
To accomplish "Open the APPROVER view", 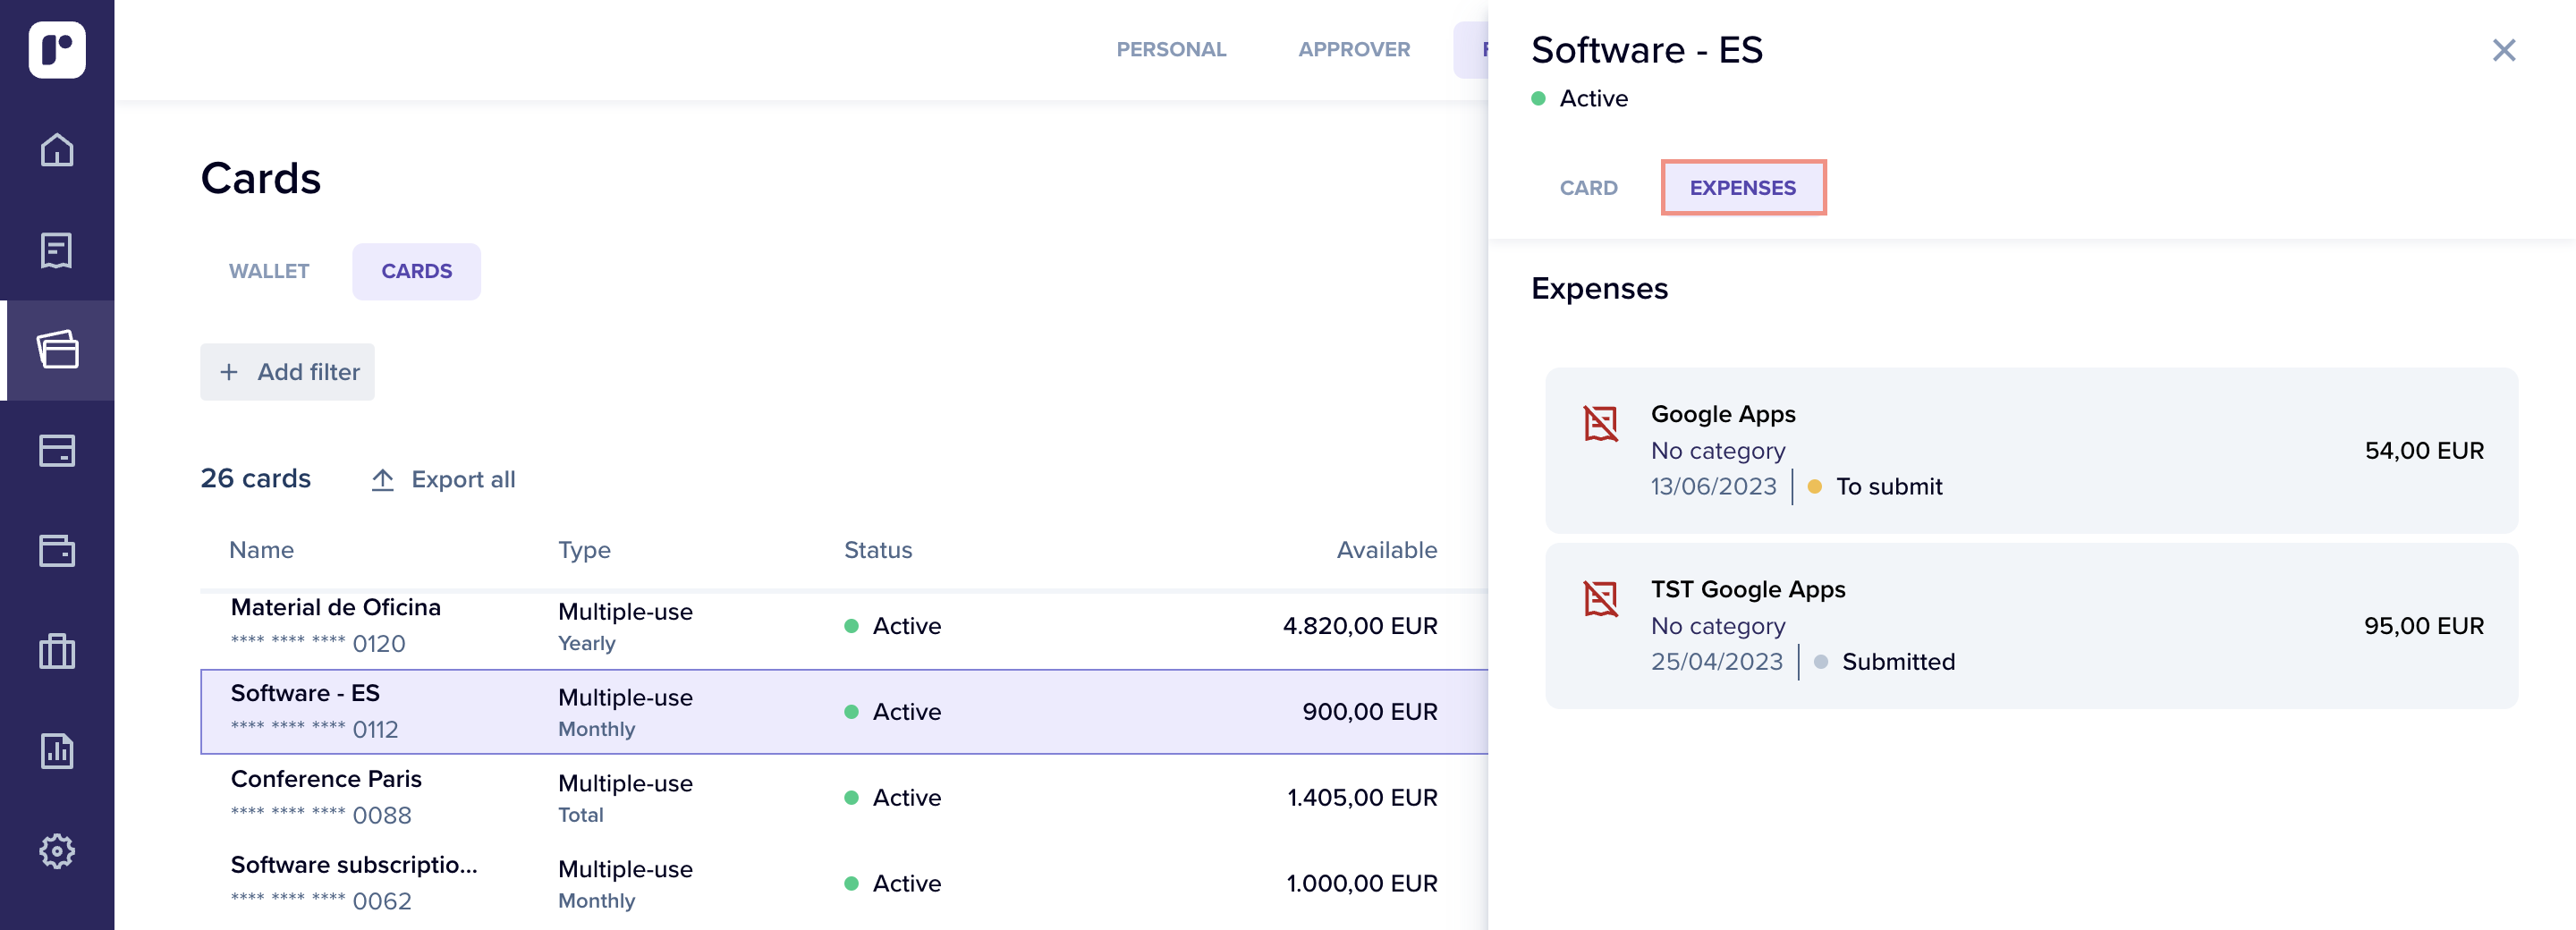I will pos(1354,49).
